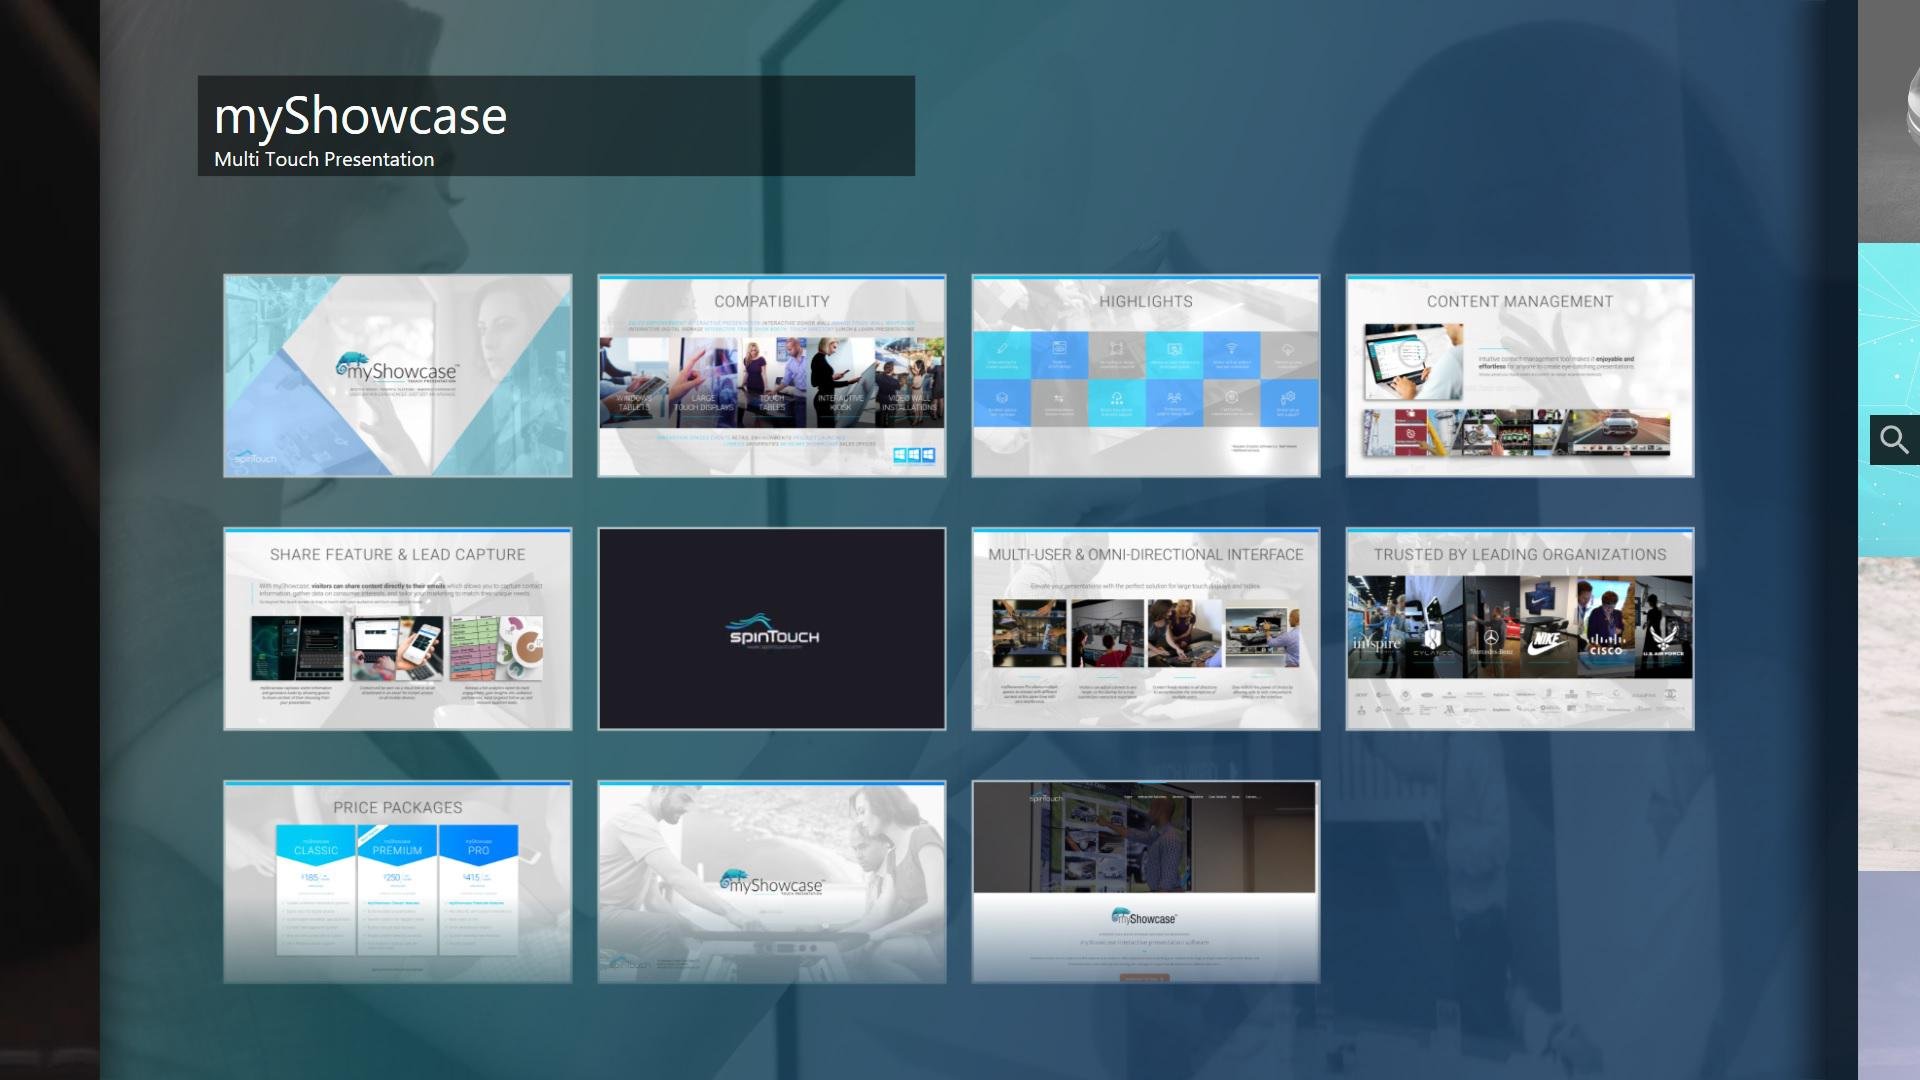Select Trusted By Leading Organizations slide
This screenshot has width=1920, height=1080.
[x=1519, y=628]
